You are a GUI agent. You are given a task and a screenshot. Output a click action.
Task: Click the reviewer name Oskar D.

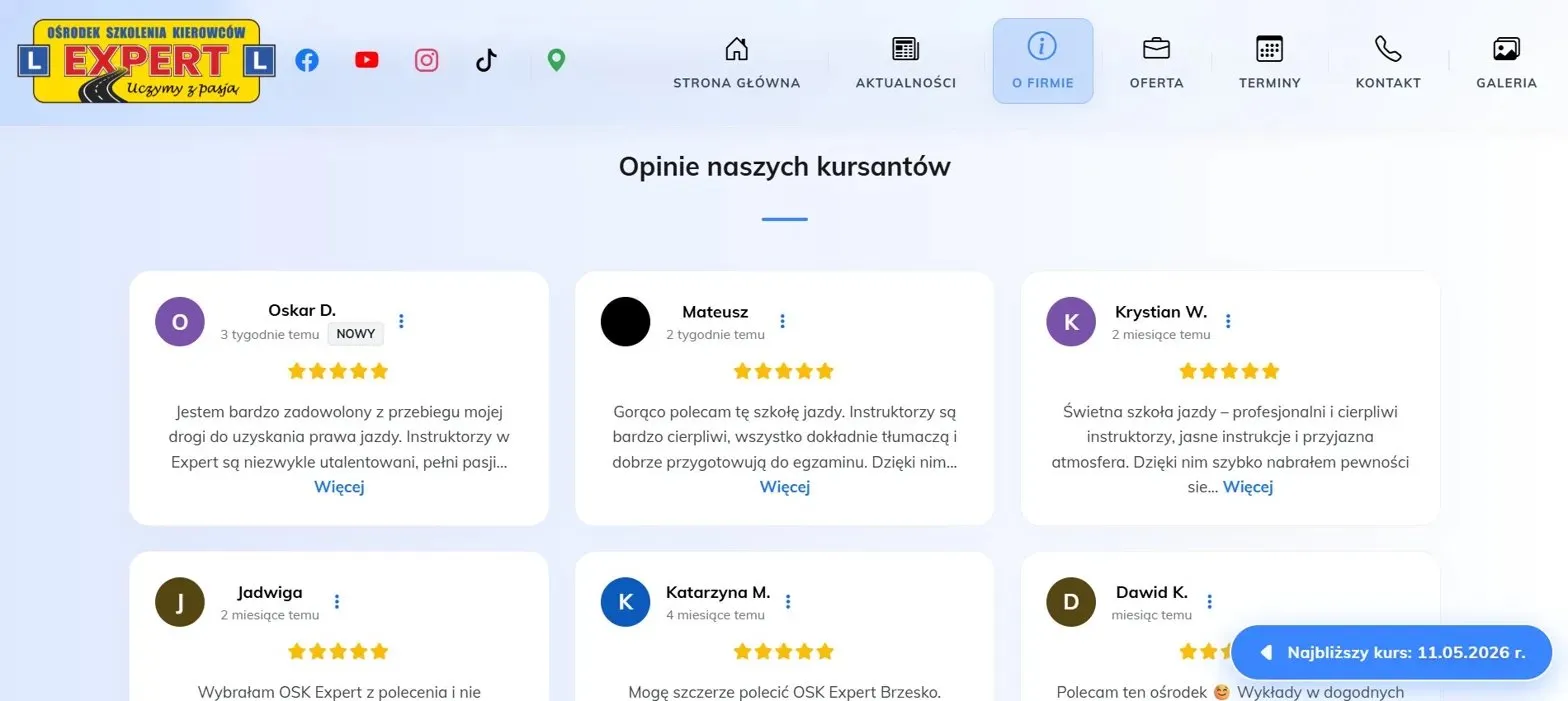coord(302,311)
